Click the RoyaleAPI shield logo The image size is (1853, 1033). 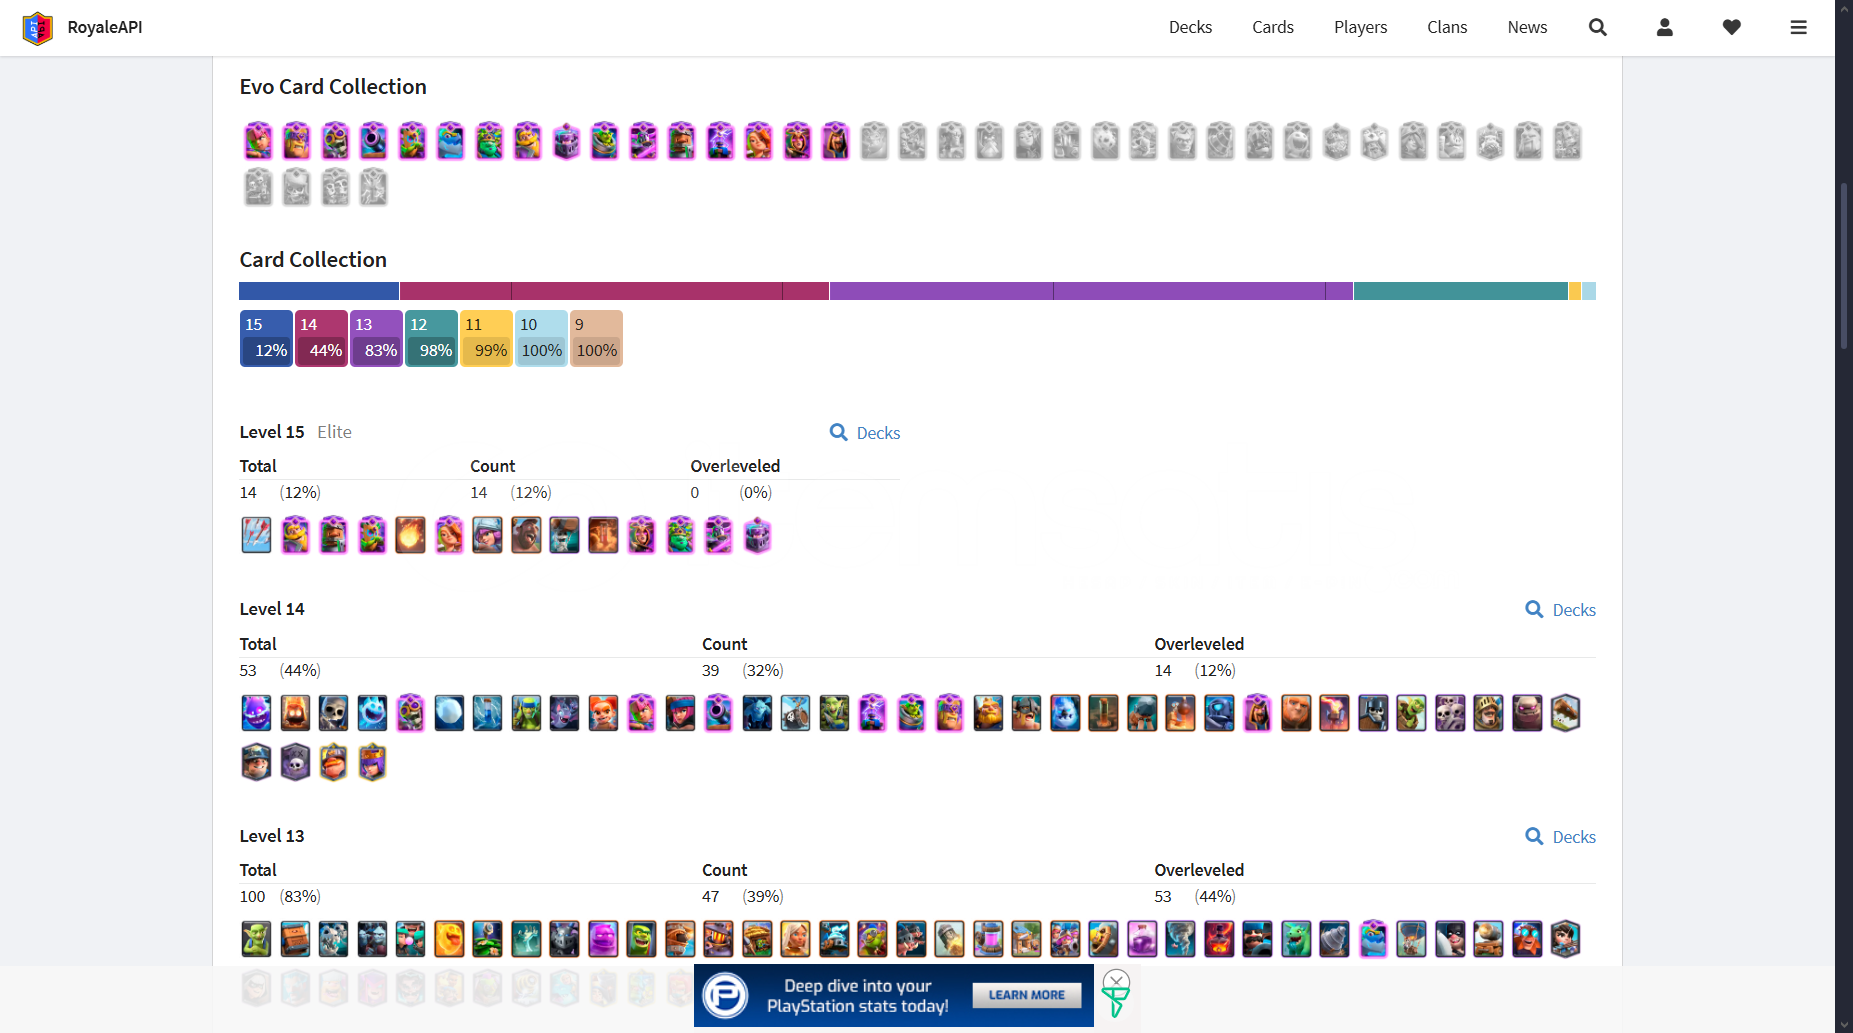38,28
